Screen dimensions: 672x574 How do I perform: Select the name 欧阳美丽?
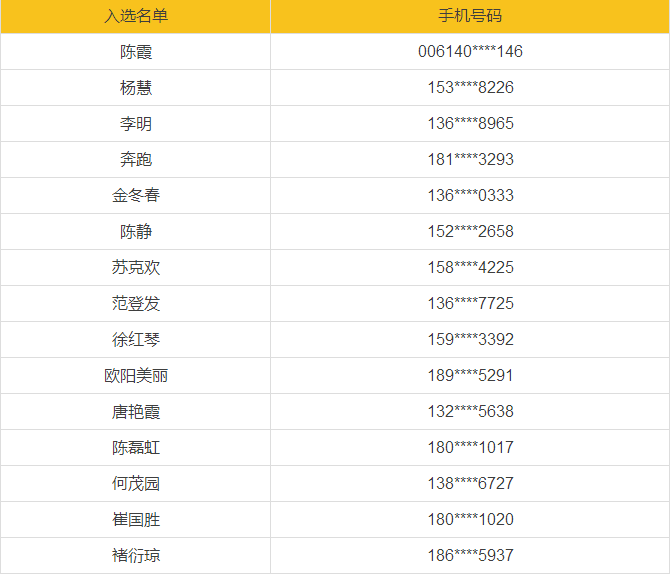135,375
